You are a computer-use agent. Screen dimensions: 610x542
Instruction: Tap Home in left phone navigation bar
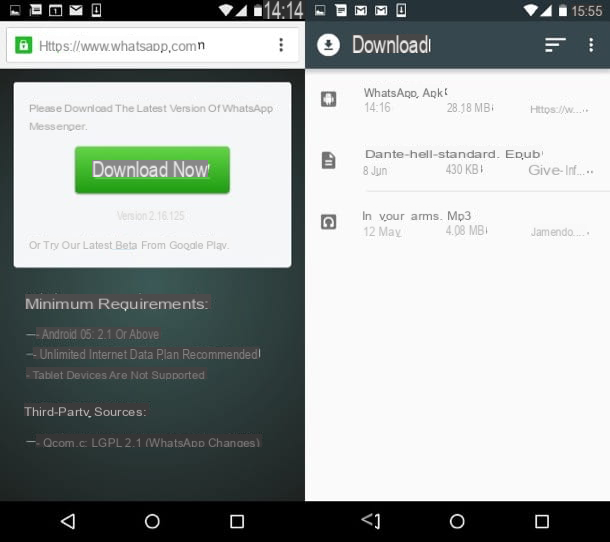pyautogui.click(x=152, y=521)
